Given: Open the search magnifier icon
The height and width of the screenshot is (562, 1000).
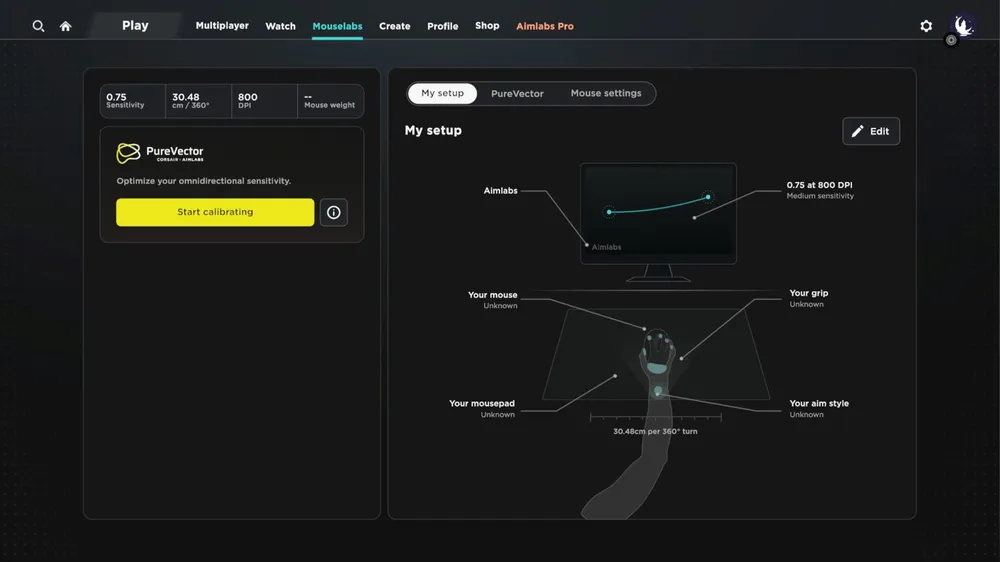Looking at the screenshot, I should point(38,26).
